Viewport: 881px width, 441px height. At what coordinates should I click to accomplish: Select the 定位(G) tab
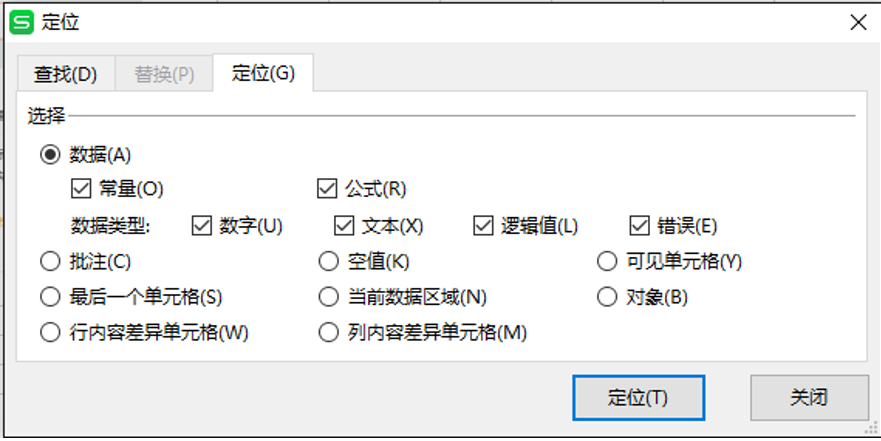tap(263, 73)
